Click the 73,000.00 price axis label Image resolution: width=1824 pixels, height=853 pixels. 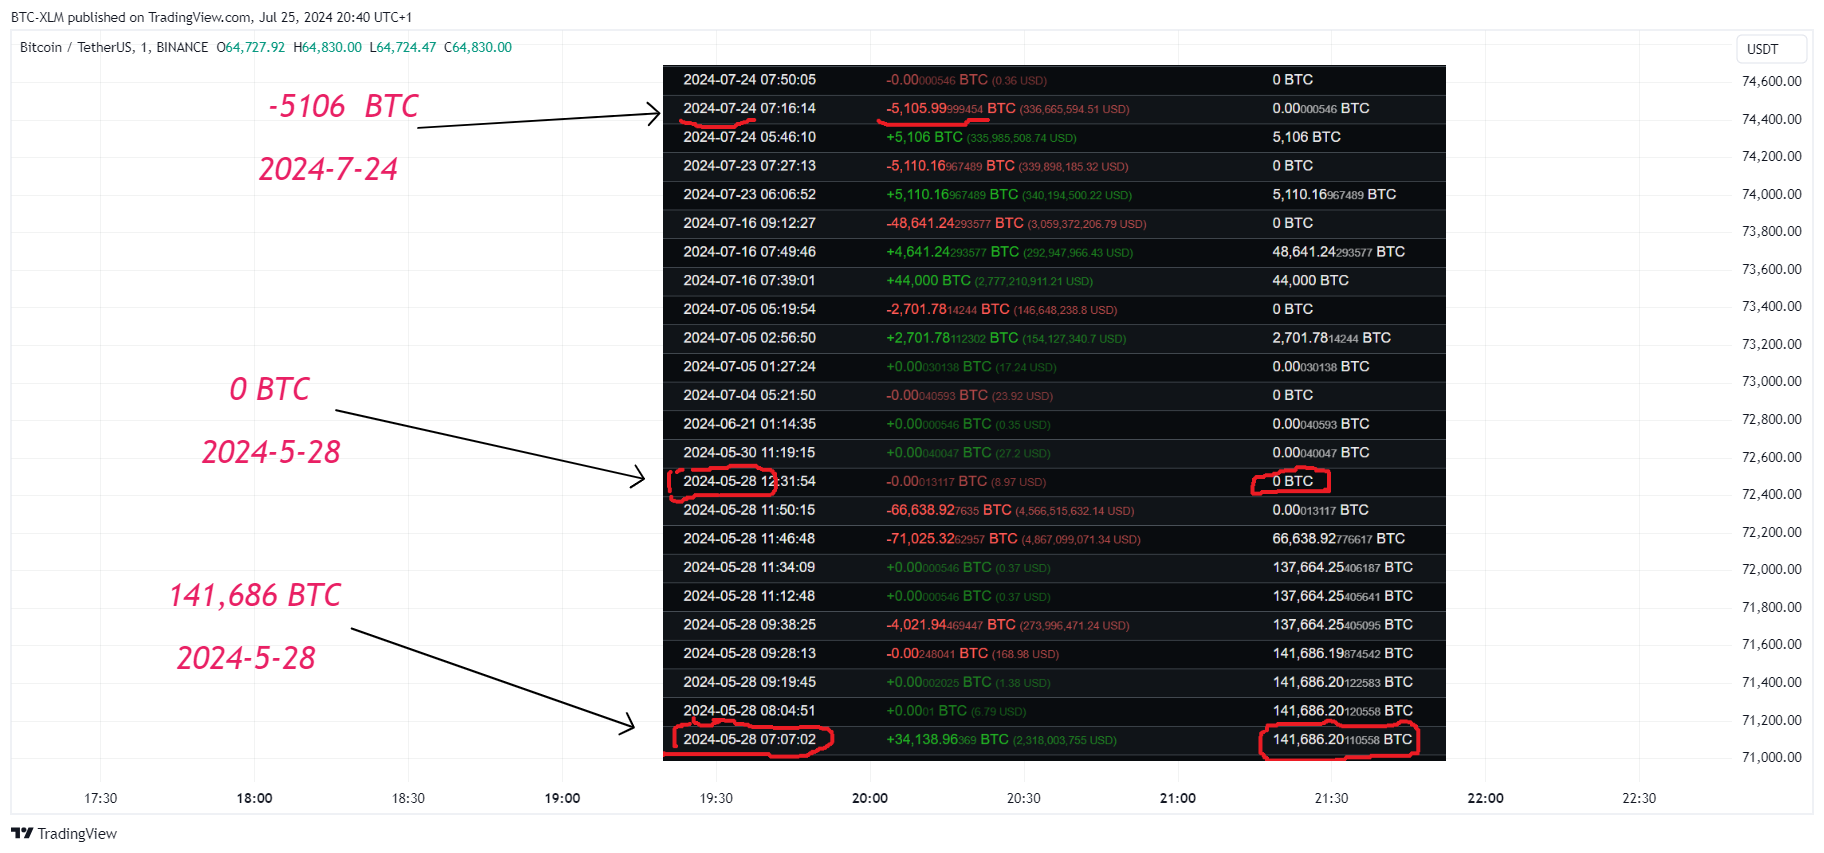tap(1771, 381)
